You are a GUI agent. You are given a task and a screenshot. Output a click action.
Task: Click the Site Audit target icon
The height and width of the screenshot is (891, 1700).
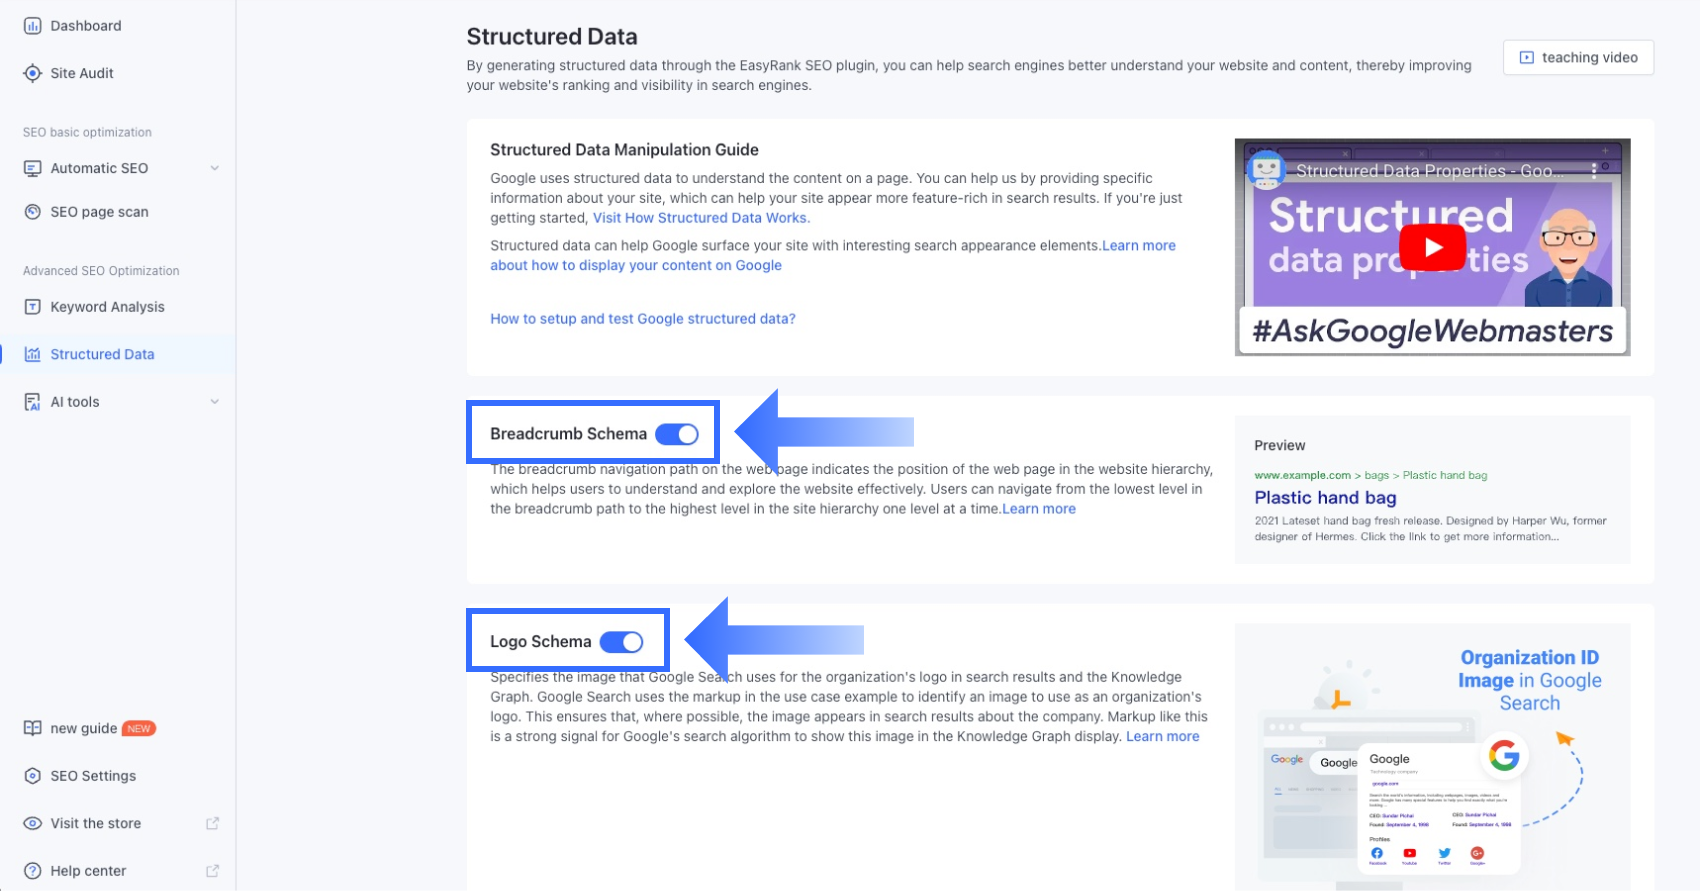tap(32, 73)
